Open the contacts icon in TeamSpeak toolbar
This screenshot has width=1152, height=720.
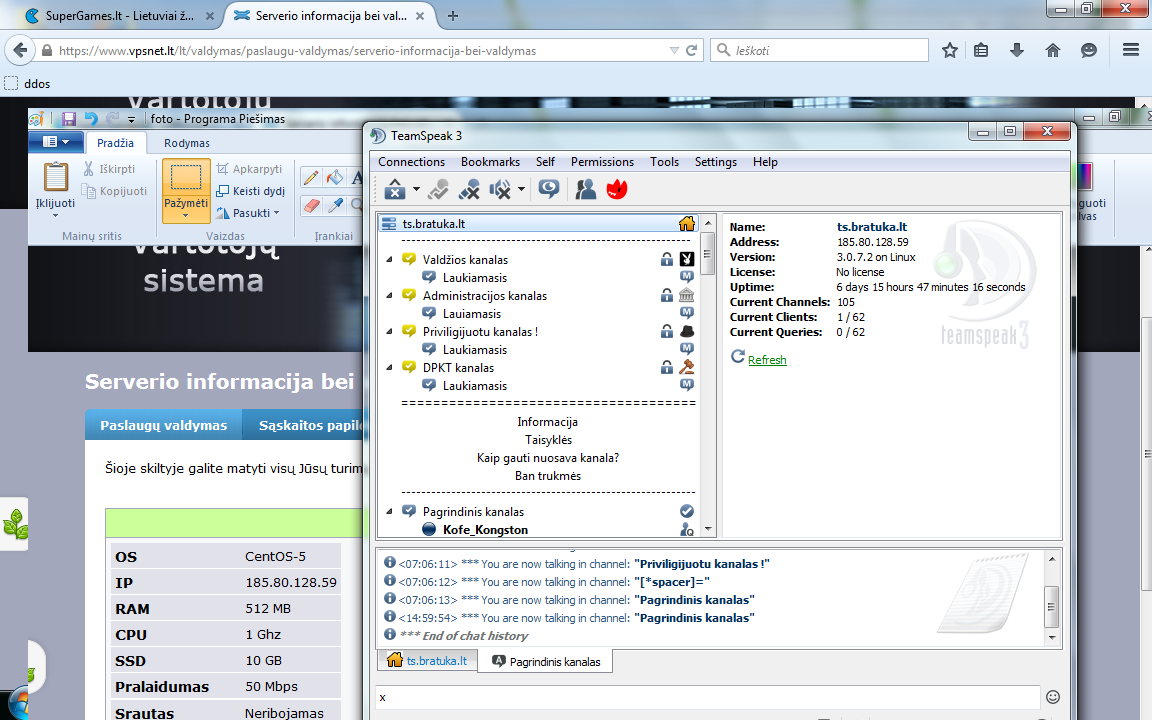586,190
